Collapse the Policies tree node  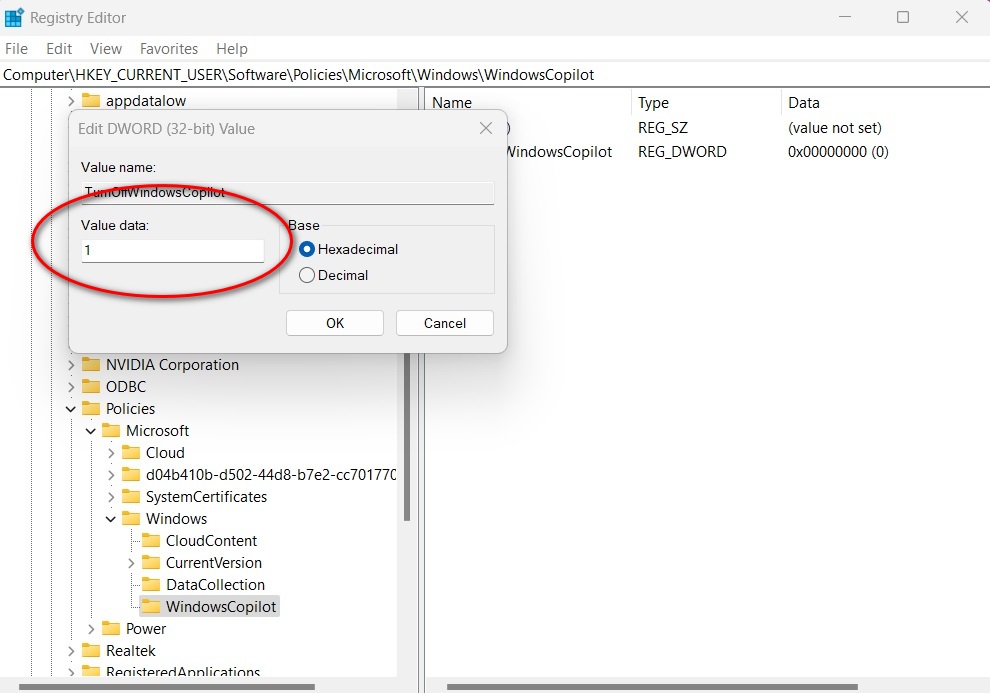point(71,409)
